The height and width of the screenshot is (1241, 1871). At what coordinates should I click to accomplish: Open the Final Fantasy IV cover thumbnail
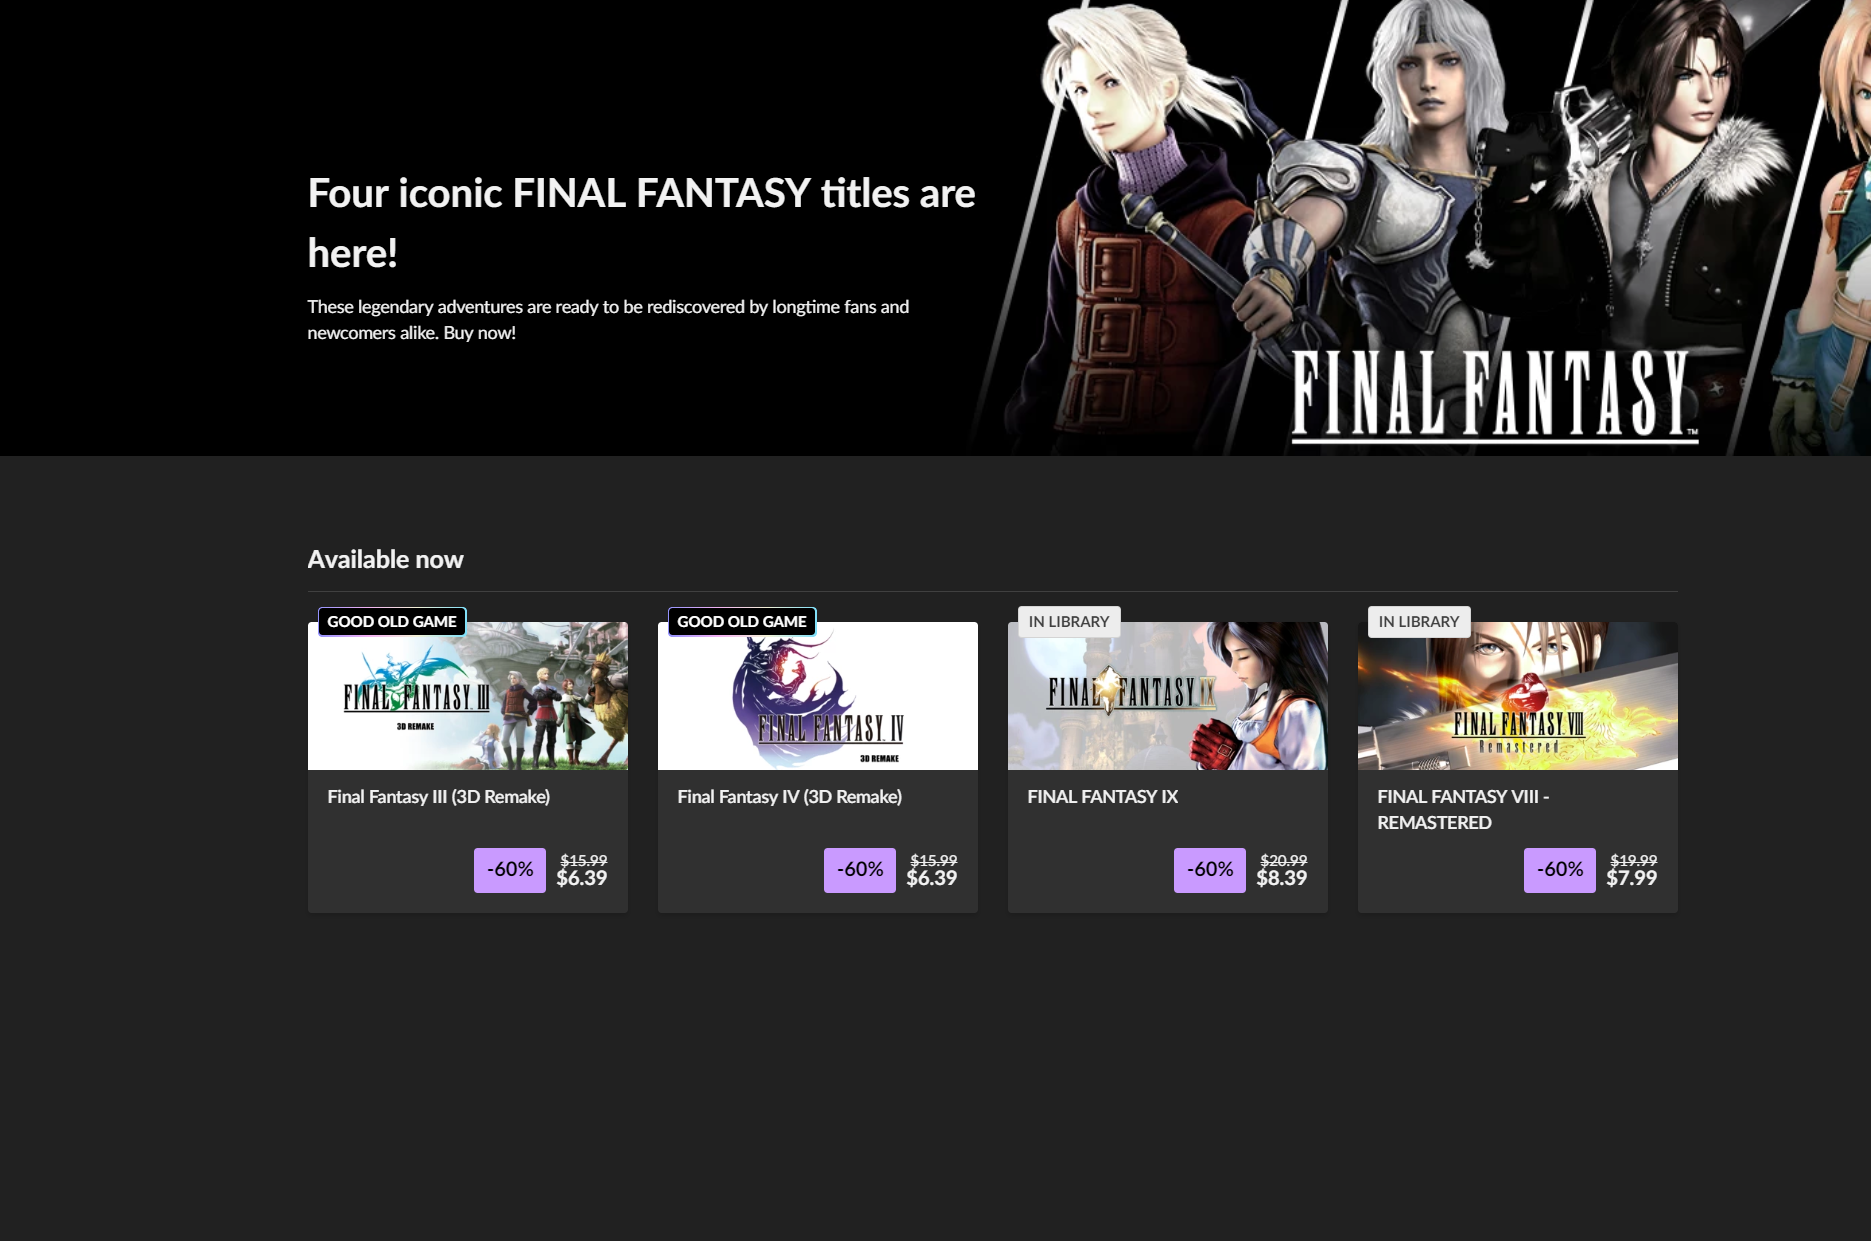tap(818, 696)
